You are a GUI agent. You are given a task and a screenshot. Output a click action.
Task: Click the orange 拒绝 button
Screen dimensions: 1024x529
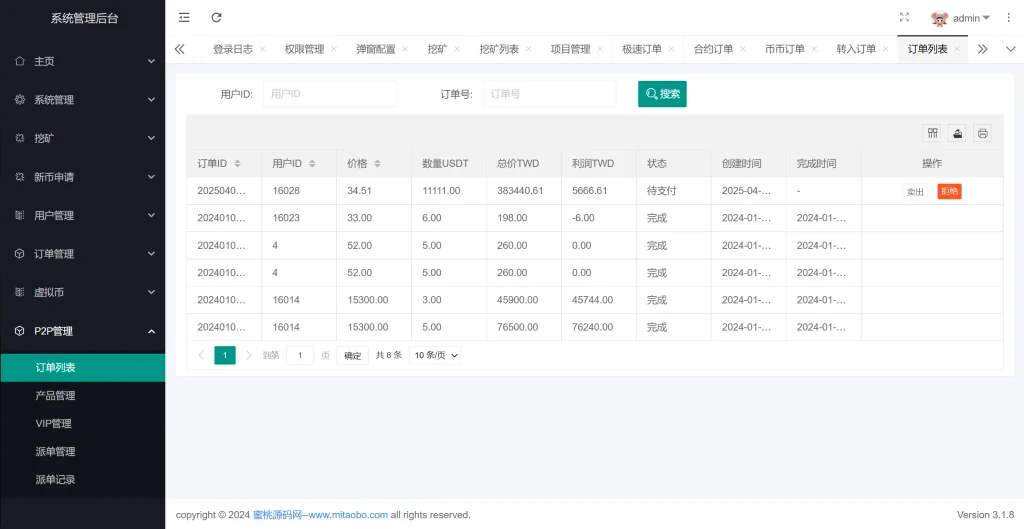pos(949,192)
